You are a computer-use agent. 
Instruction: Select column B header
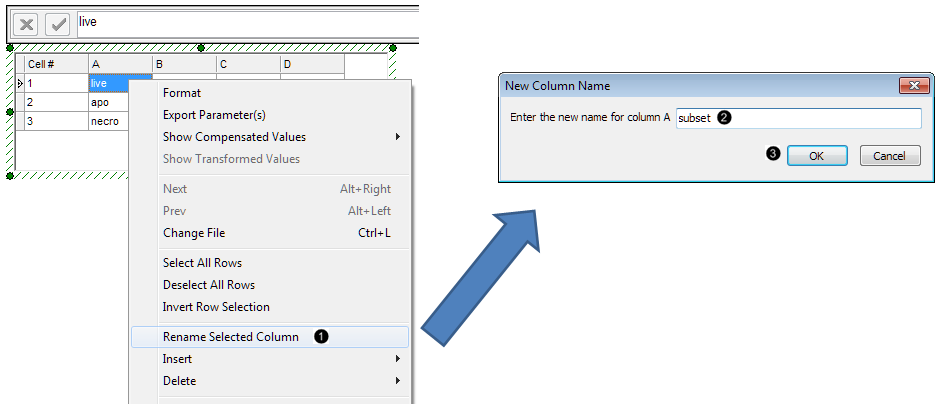184,65
